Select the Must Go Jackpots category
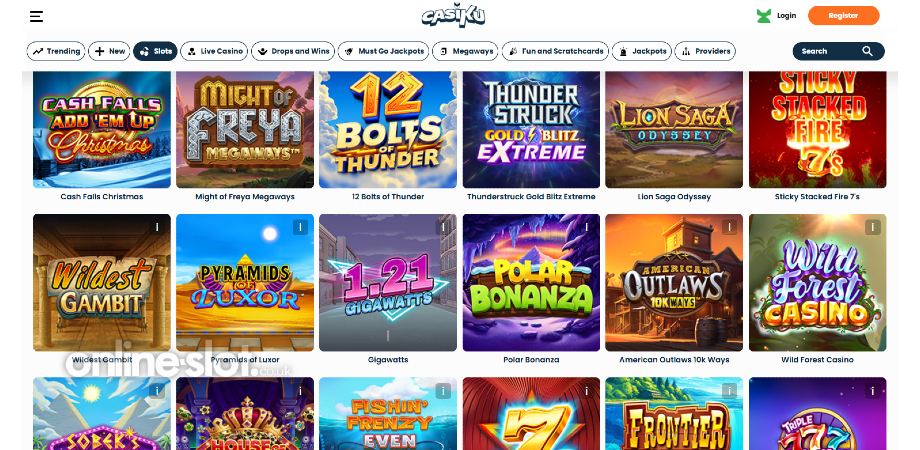Viewport: 920px width, 450px height. [x=383, y=51]
